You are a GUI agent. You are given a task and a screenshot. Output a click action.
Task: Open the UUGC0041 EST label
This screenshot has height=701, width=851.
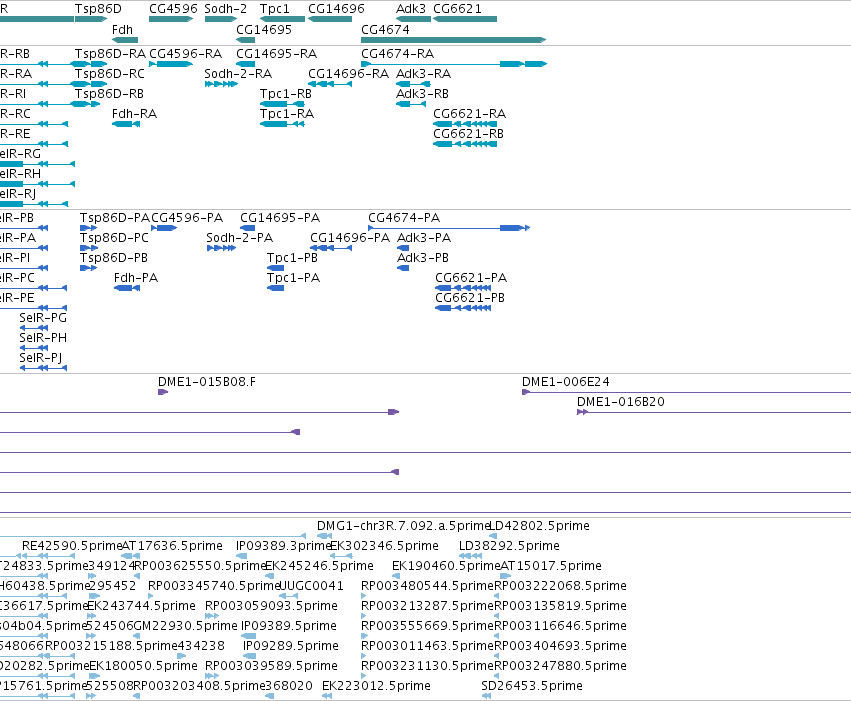[311, 587]
